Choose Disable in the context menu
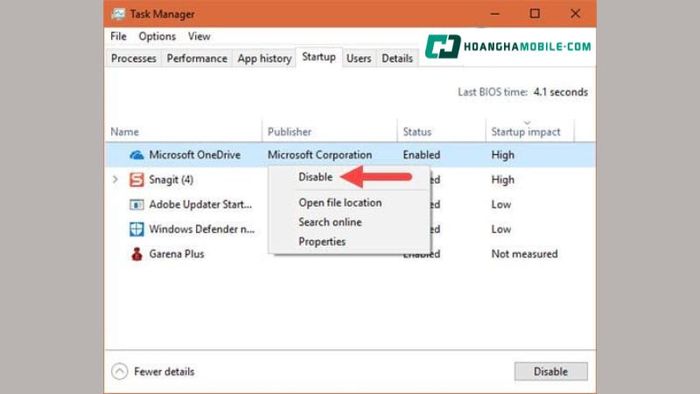Image resolution: width=700 pixels, height=394 pixels. (x=316, y=177)
